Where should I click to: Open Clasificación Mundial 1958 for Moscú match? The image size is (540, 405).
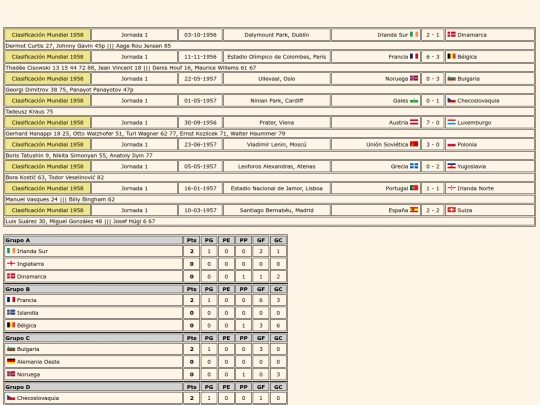pos(48,145)
